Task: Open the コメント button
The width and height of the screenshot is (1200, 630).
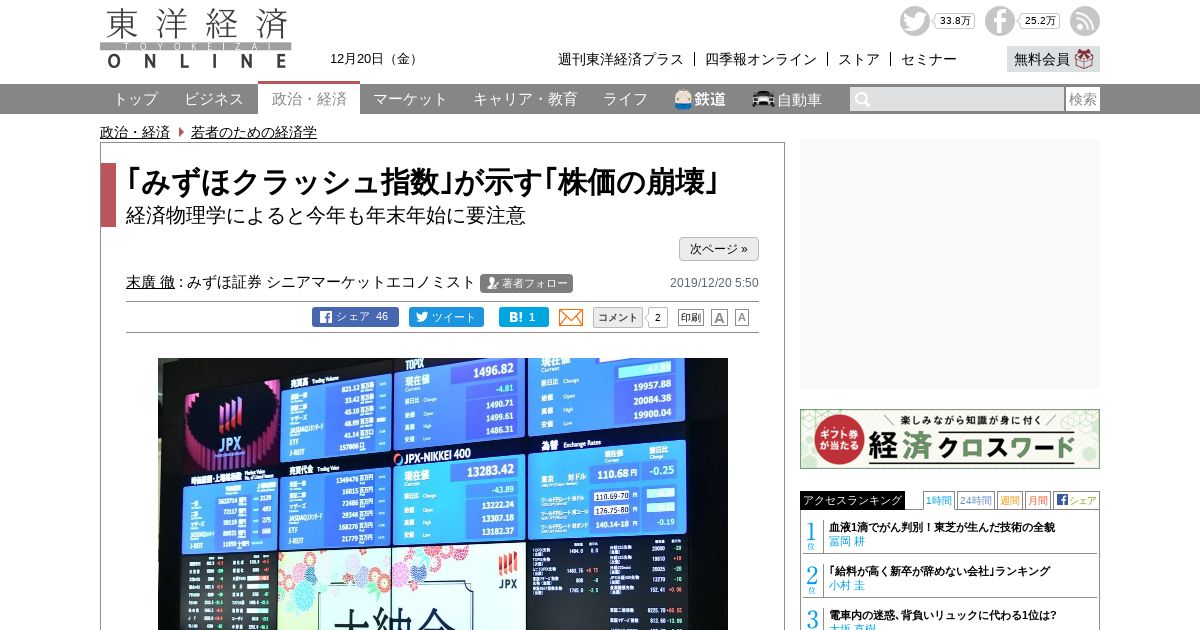Action: [618, 317]
